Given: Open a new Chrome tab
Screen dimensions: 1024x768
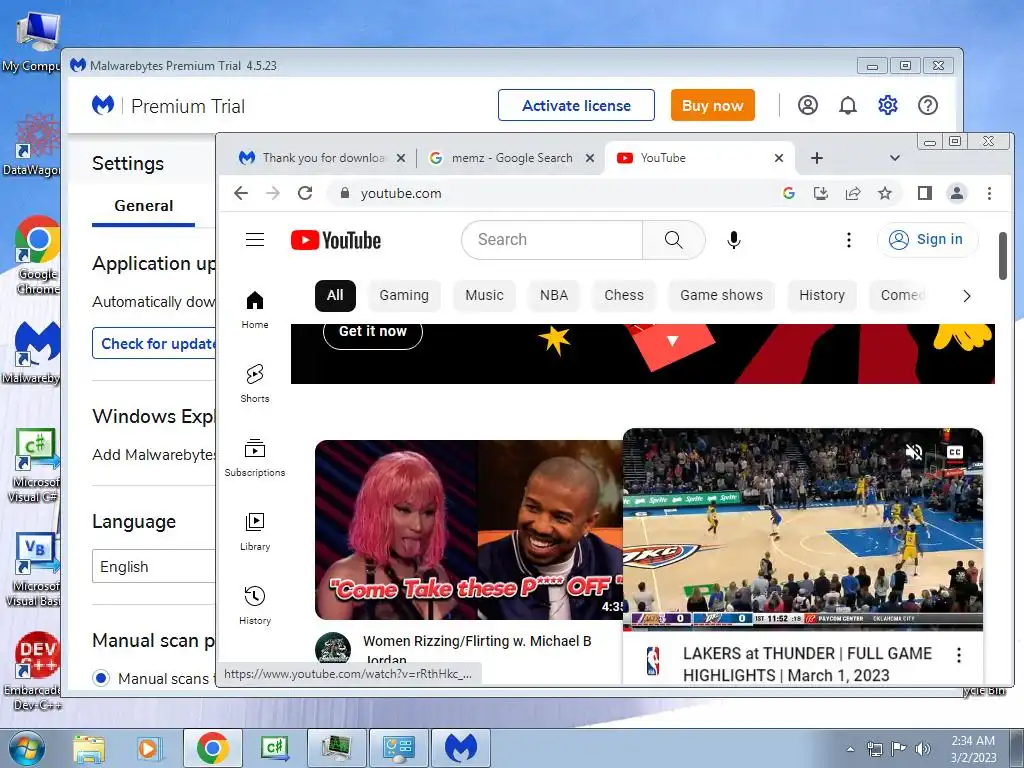Looking at the screenshot, I should [816, 158].
